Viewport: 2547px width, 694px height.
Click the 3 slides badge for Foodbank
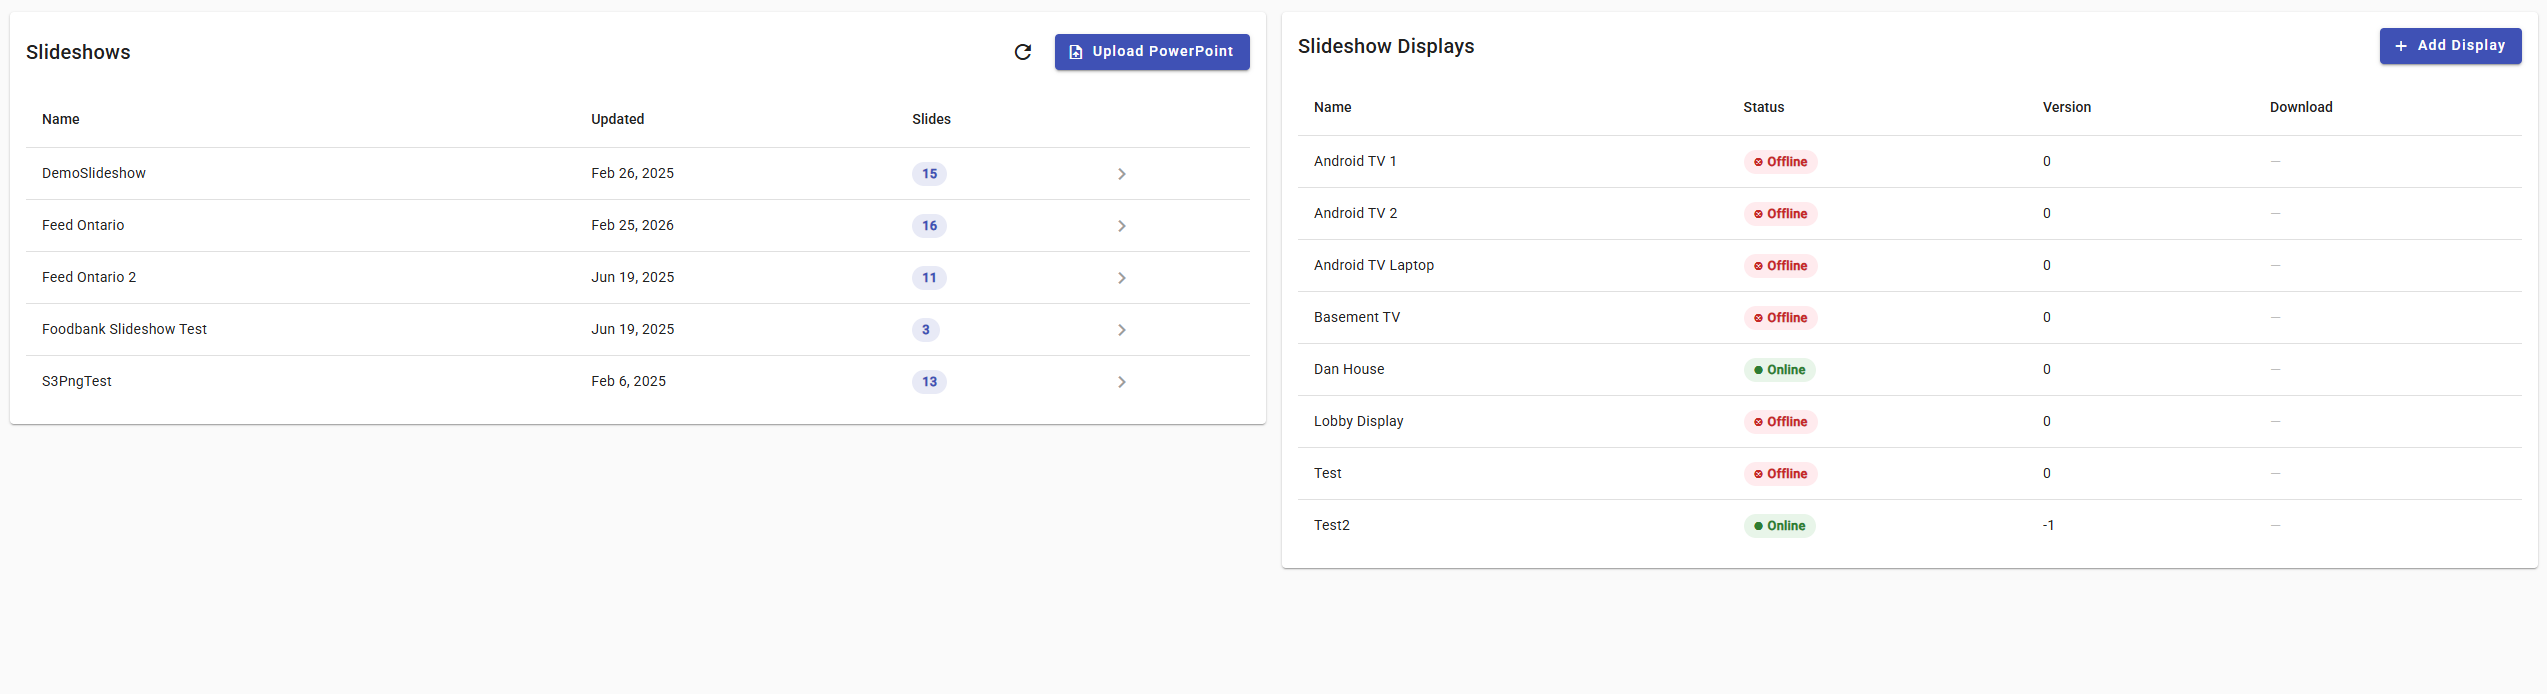tap(925, 330)
